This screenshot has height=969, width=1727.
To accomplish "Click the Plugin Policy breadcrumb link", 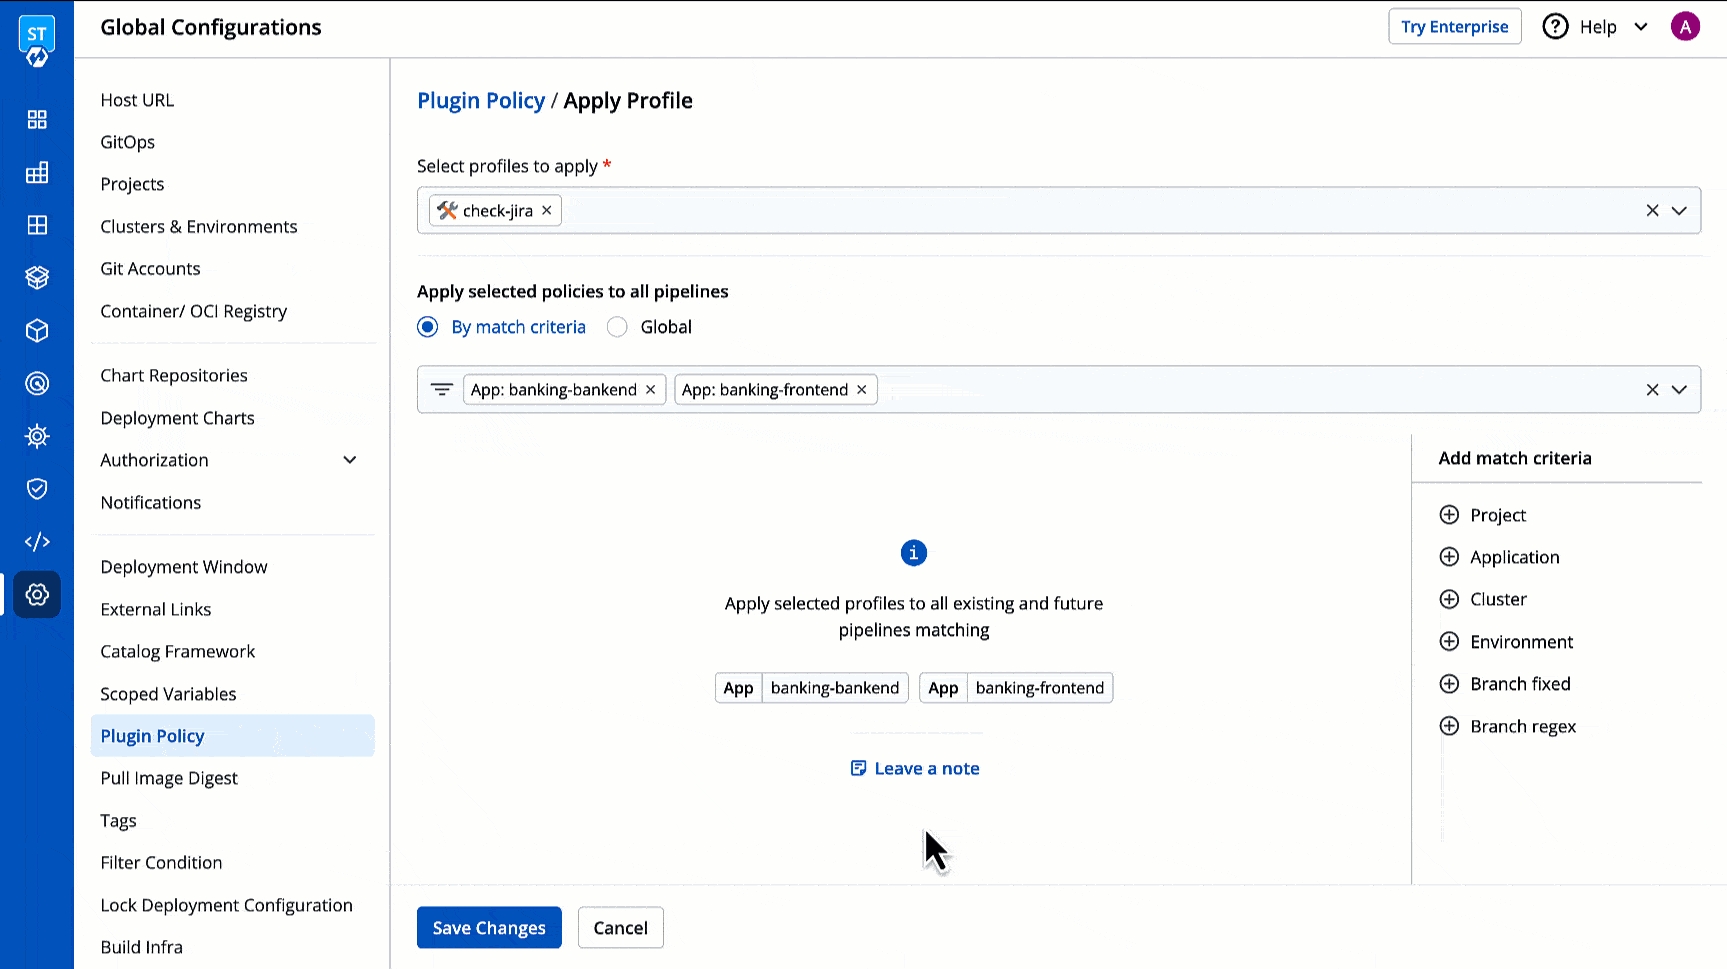I will point(481,100).
